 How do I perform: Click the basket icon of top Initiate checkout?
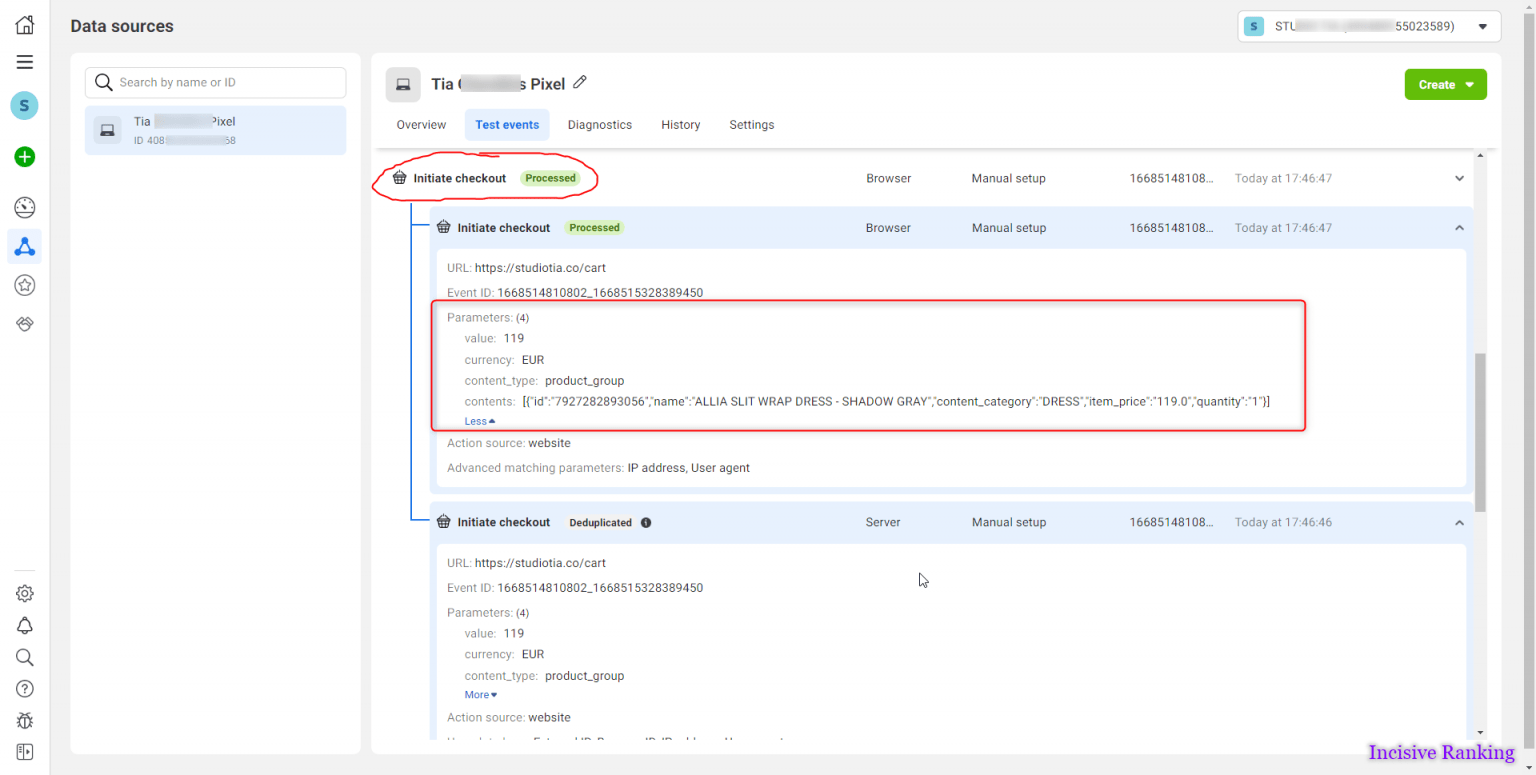tap(400, 178)
